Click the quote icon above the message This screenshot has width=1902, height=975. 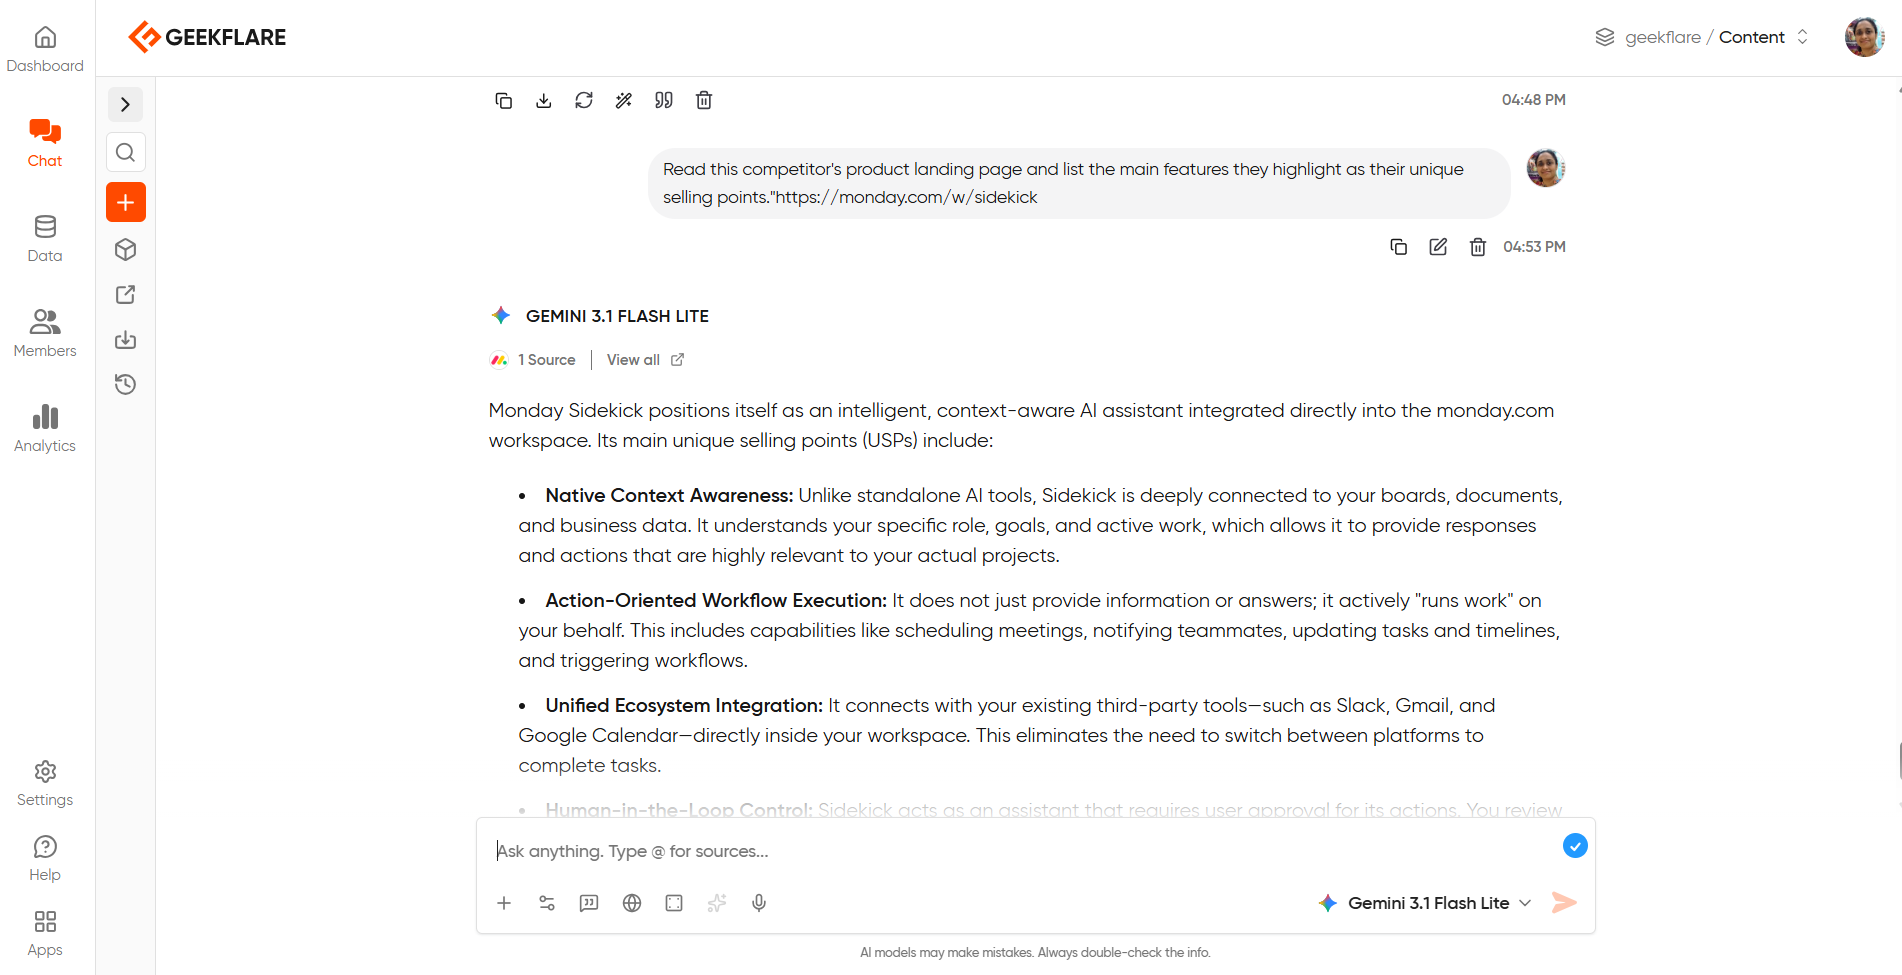coord(664,100)
